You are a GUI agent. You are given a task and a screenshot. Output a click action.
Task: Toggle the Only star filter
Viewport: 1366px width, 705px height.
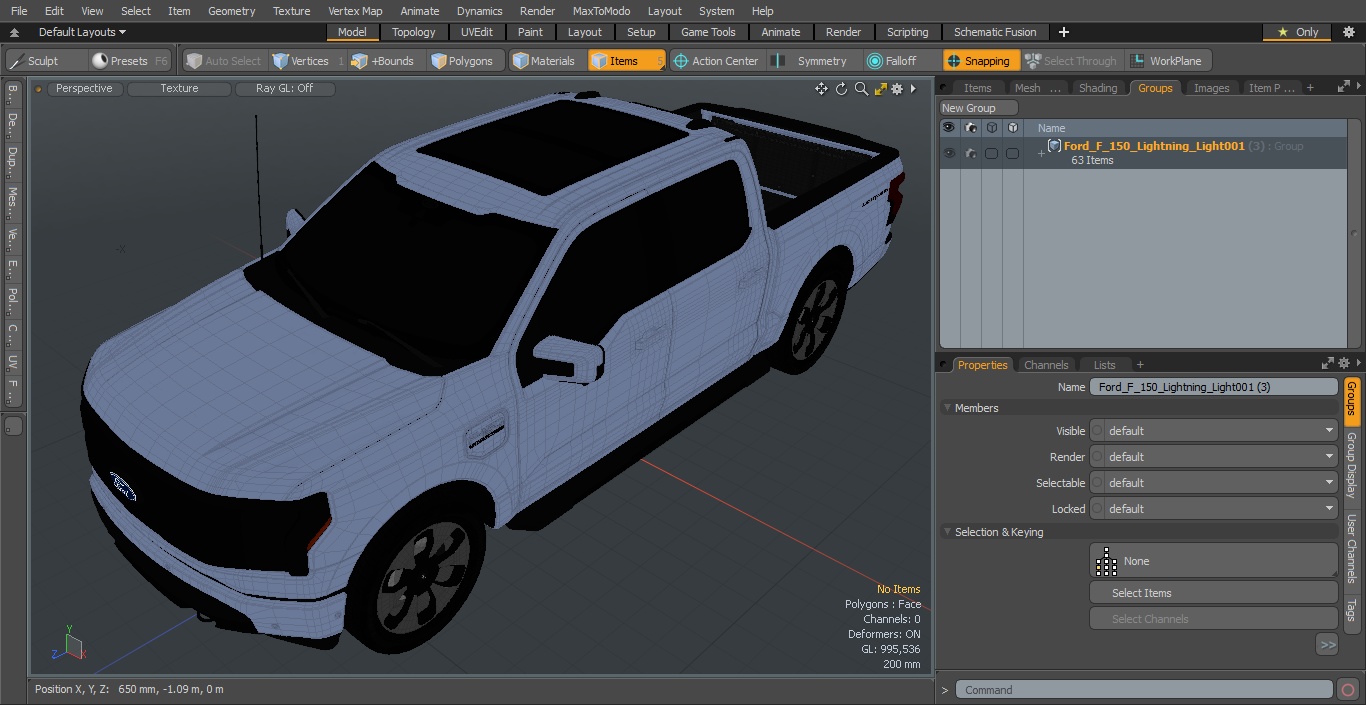(1298, 32)
